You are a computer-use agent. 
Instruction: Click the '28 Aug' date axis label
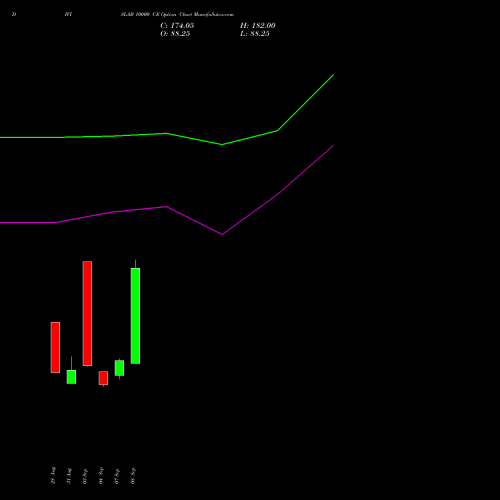pos(53,476)
